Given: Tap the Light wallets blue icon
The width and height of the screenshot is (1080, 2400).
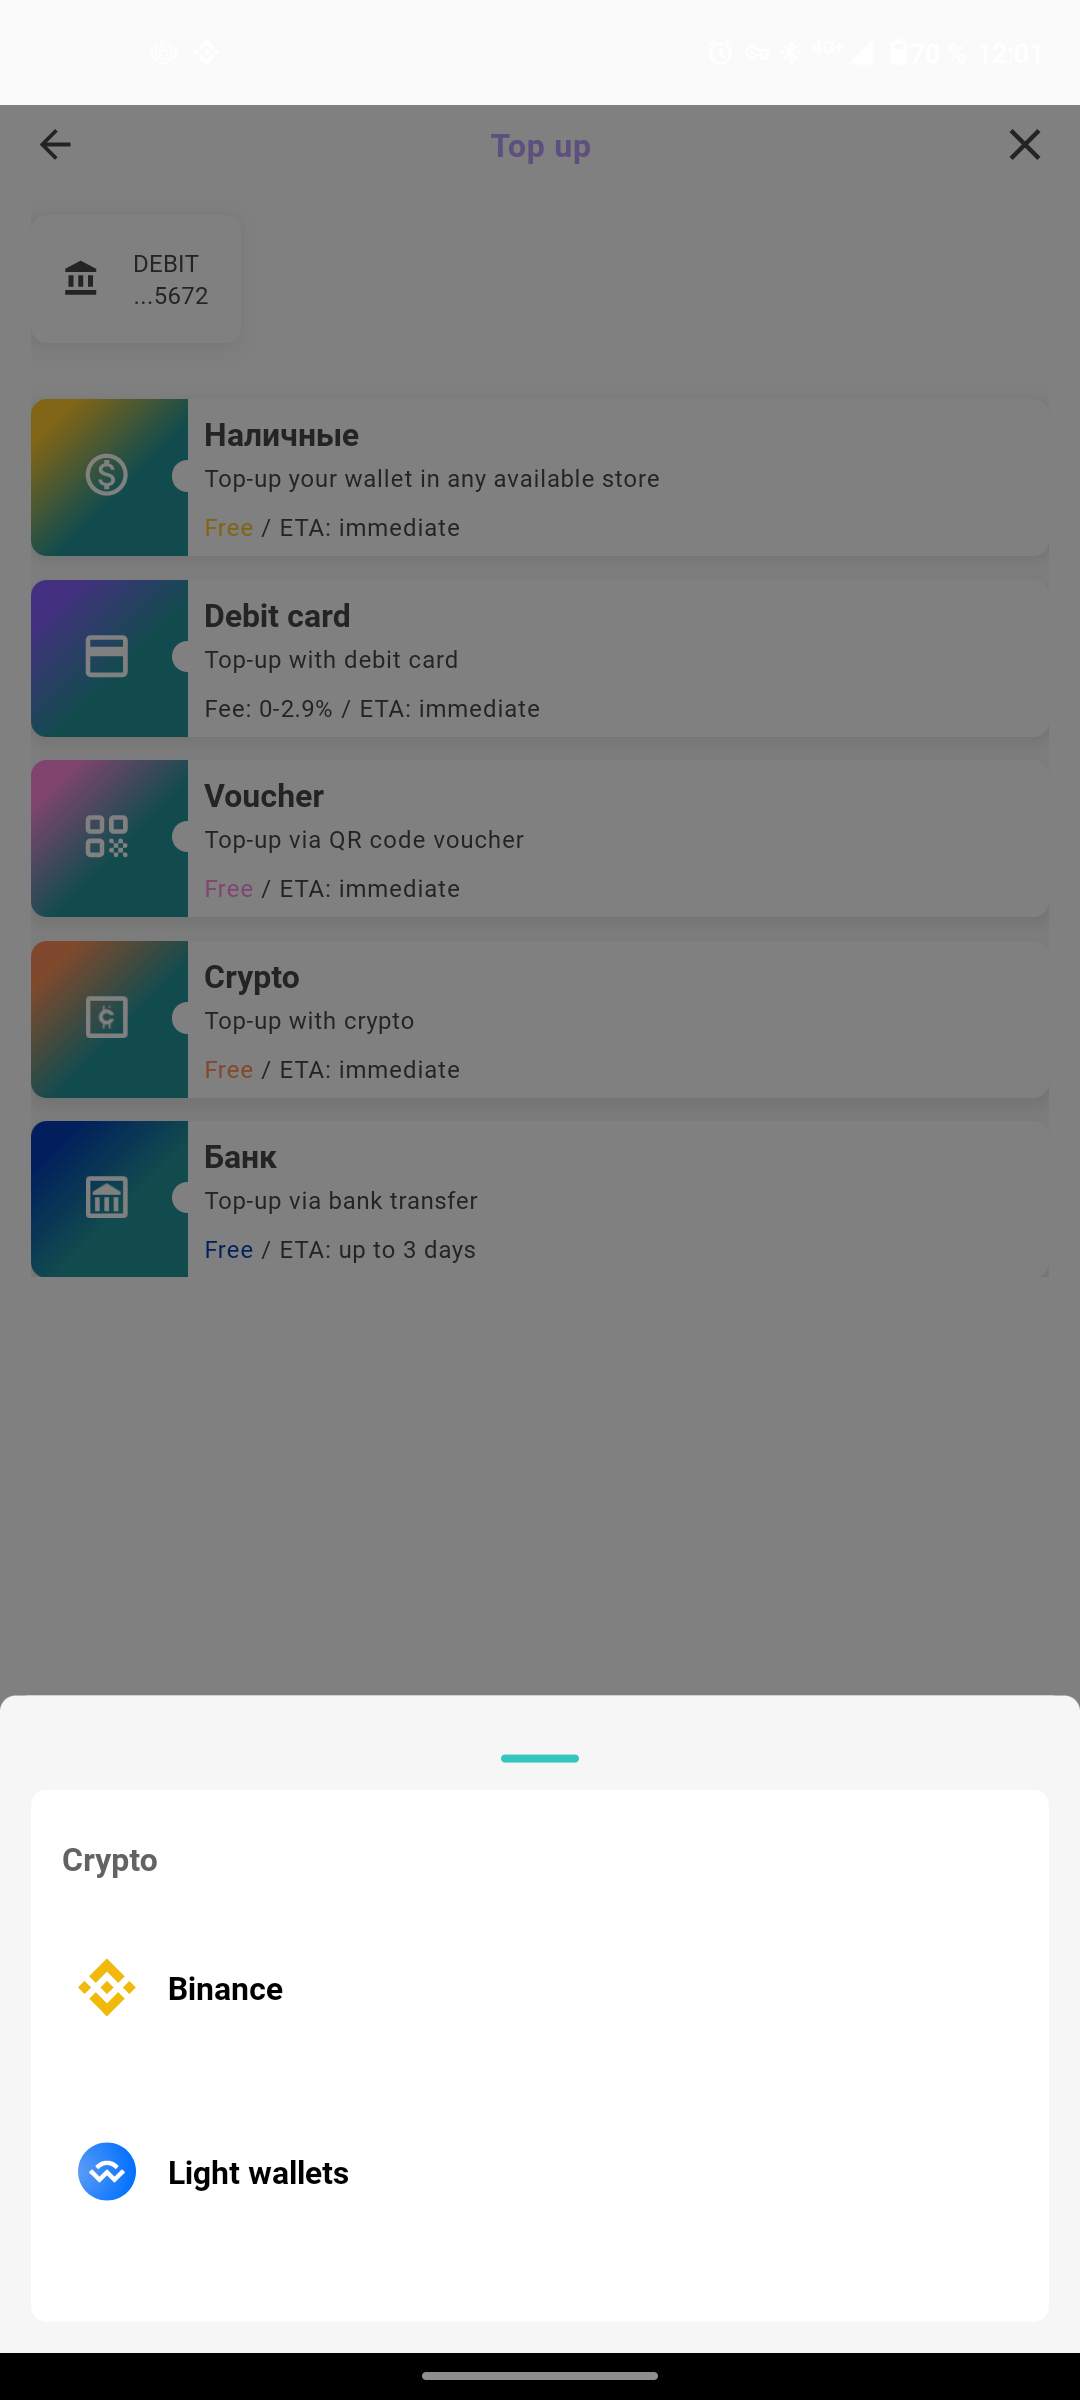Looking at the screenshot, I should tap(107, 2172).
